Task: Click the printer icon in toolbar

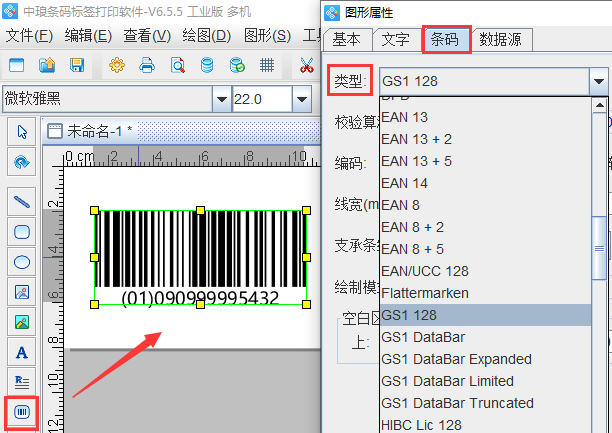Action: 147,66
